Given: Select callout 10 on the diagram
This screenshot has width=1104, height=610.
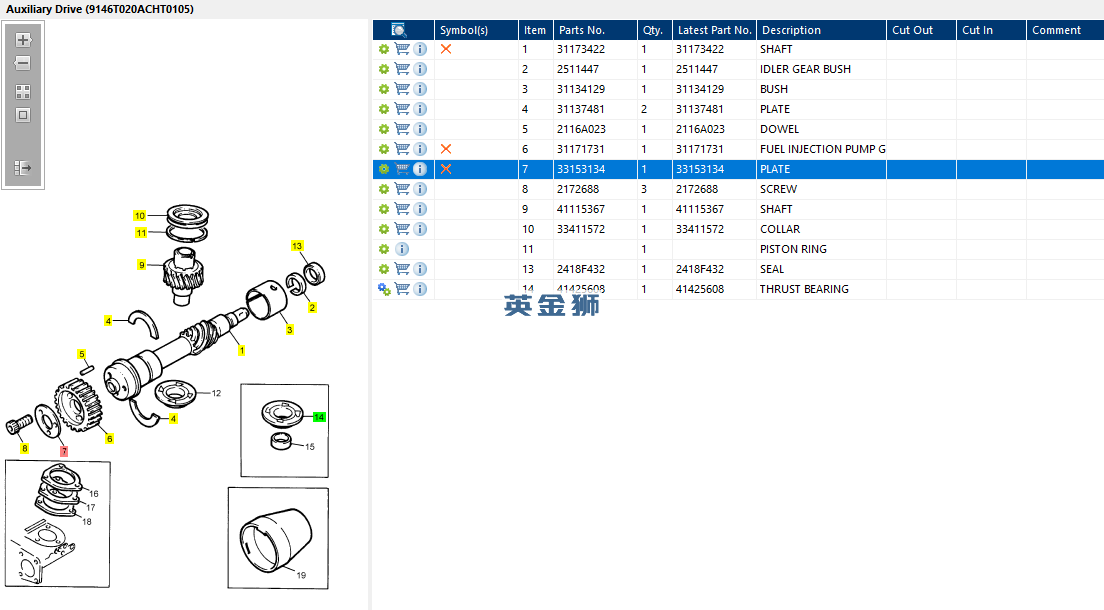Looking at the screenshot, I should [x=139, y=216].
